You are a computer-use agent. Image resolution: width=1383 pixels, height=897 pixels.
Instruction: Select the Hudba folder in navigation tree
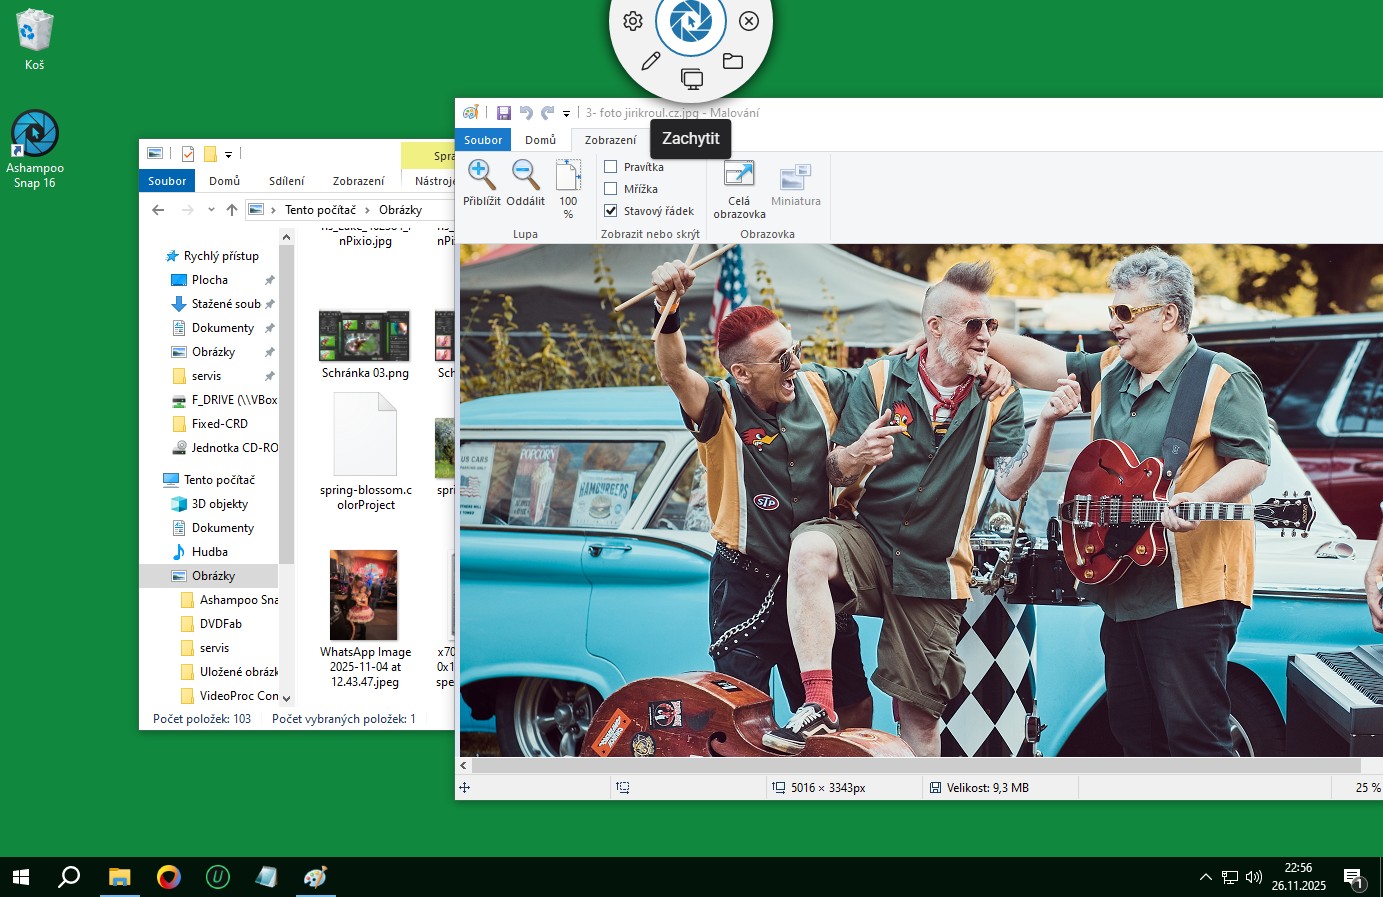[210, 552]
